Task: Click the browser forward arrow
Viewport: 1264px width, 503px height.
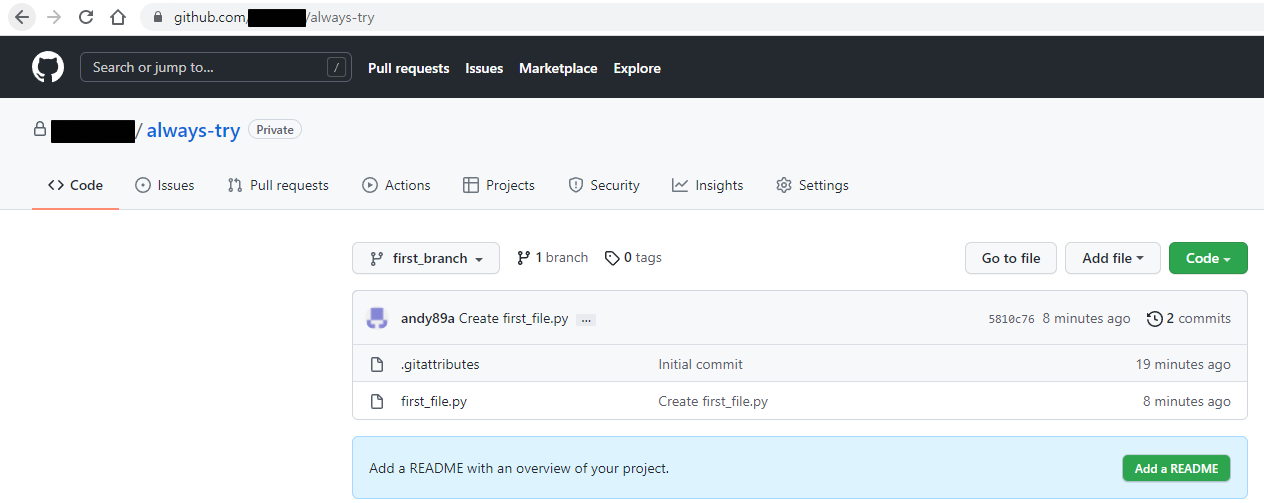Action: click(x=54, y=17)
